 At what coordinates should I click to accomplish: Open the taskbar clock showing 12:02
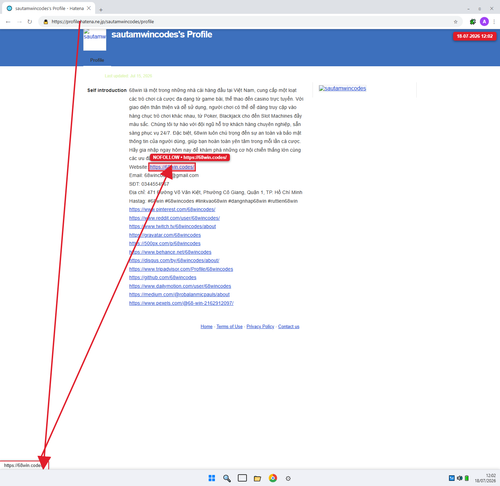[x=485, y=478]
